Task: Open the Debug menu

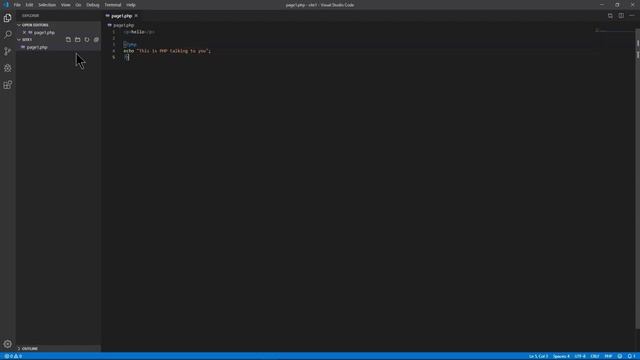Action: pos(93,5)
